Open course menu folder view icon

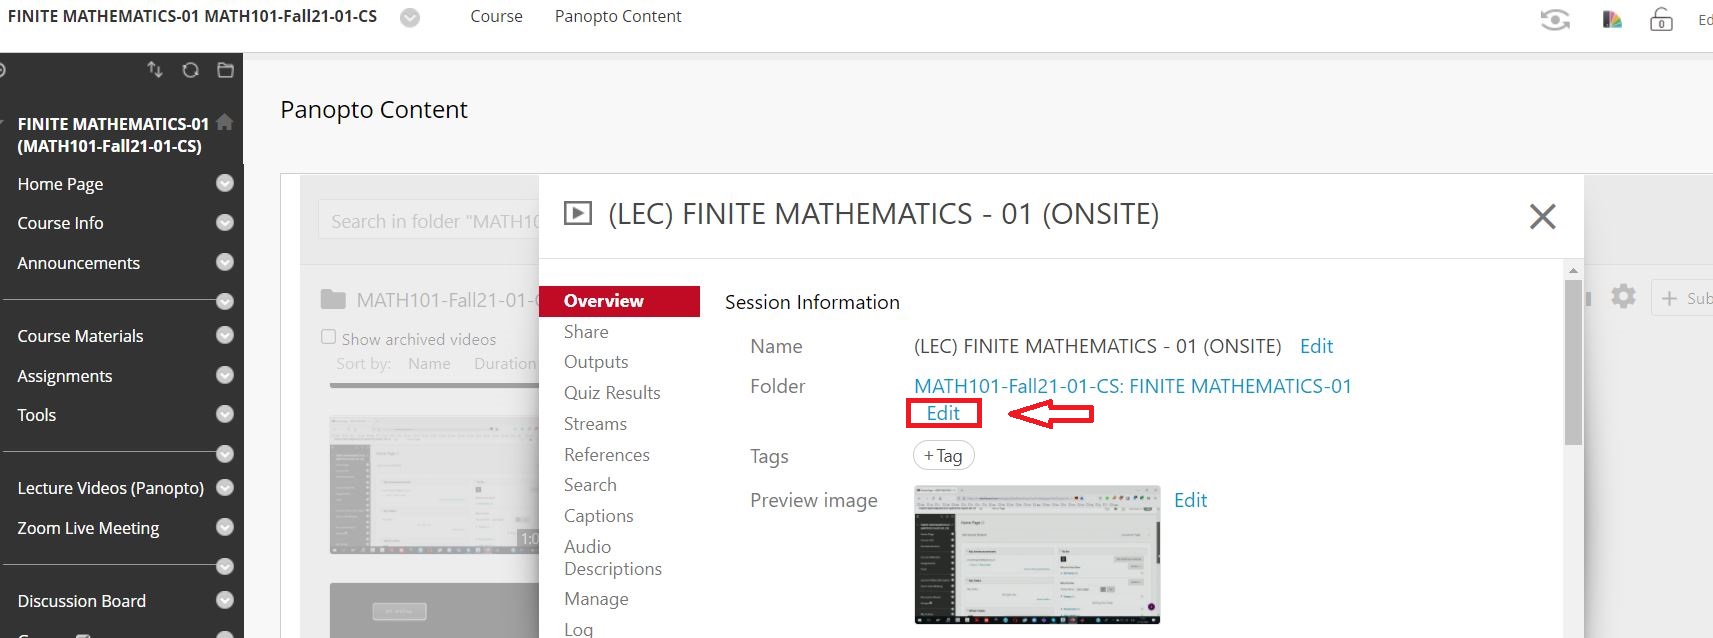(226, 69)
